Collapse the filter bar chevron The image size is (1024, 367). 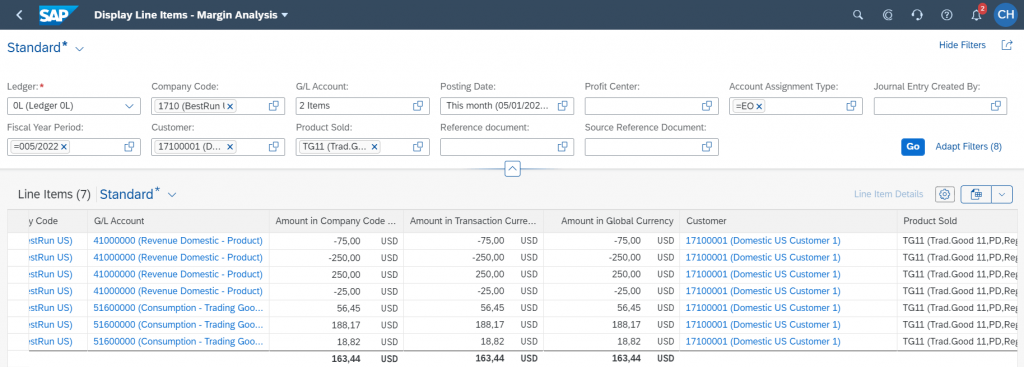pyautogui.click(x=513, y=169)
